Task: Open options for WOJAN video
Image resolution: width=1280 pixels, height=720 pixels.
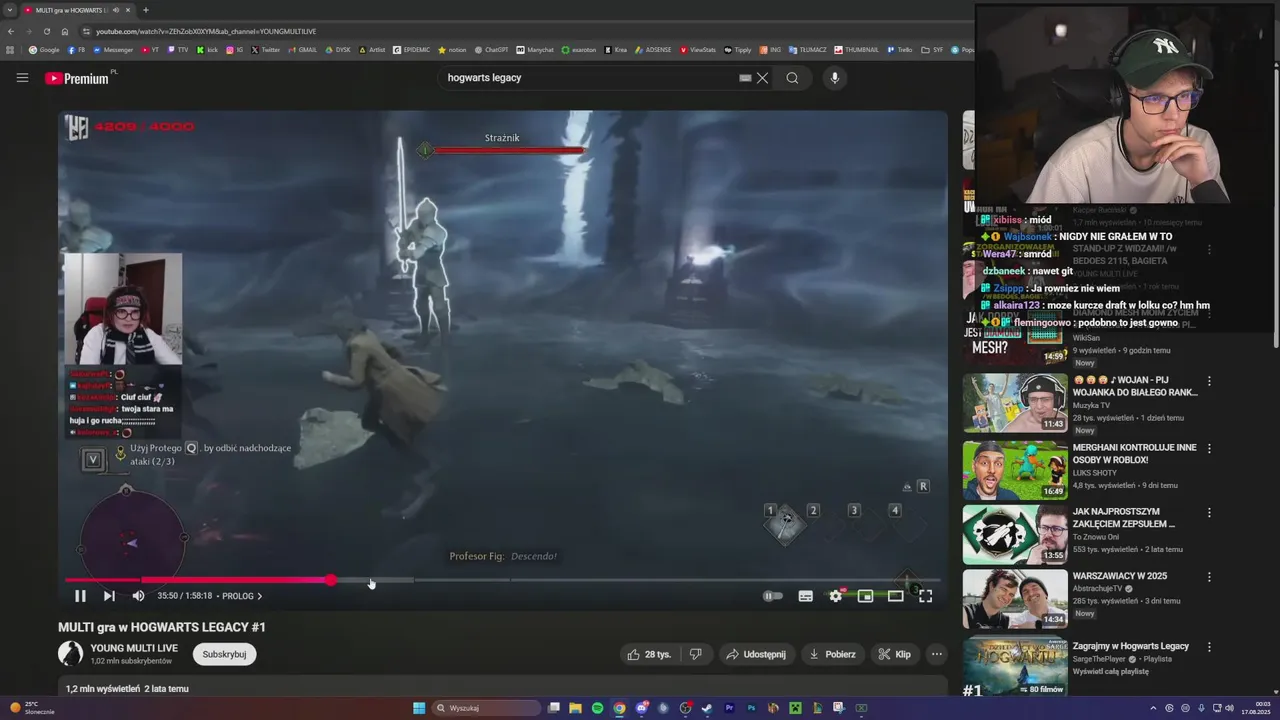Action: [1209, 381]
